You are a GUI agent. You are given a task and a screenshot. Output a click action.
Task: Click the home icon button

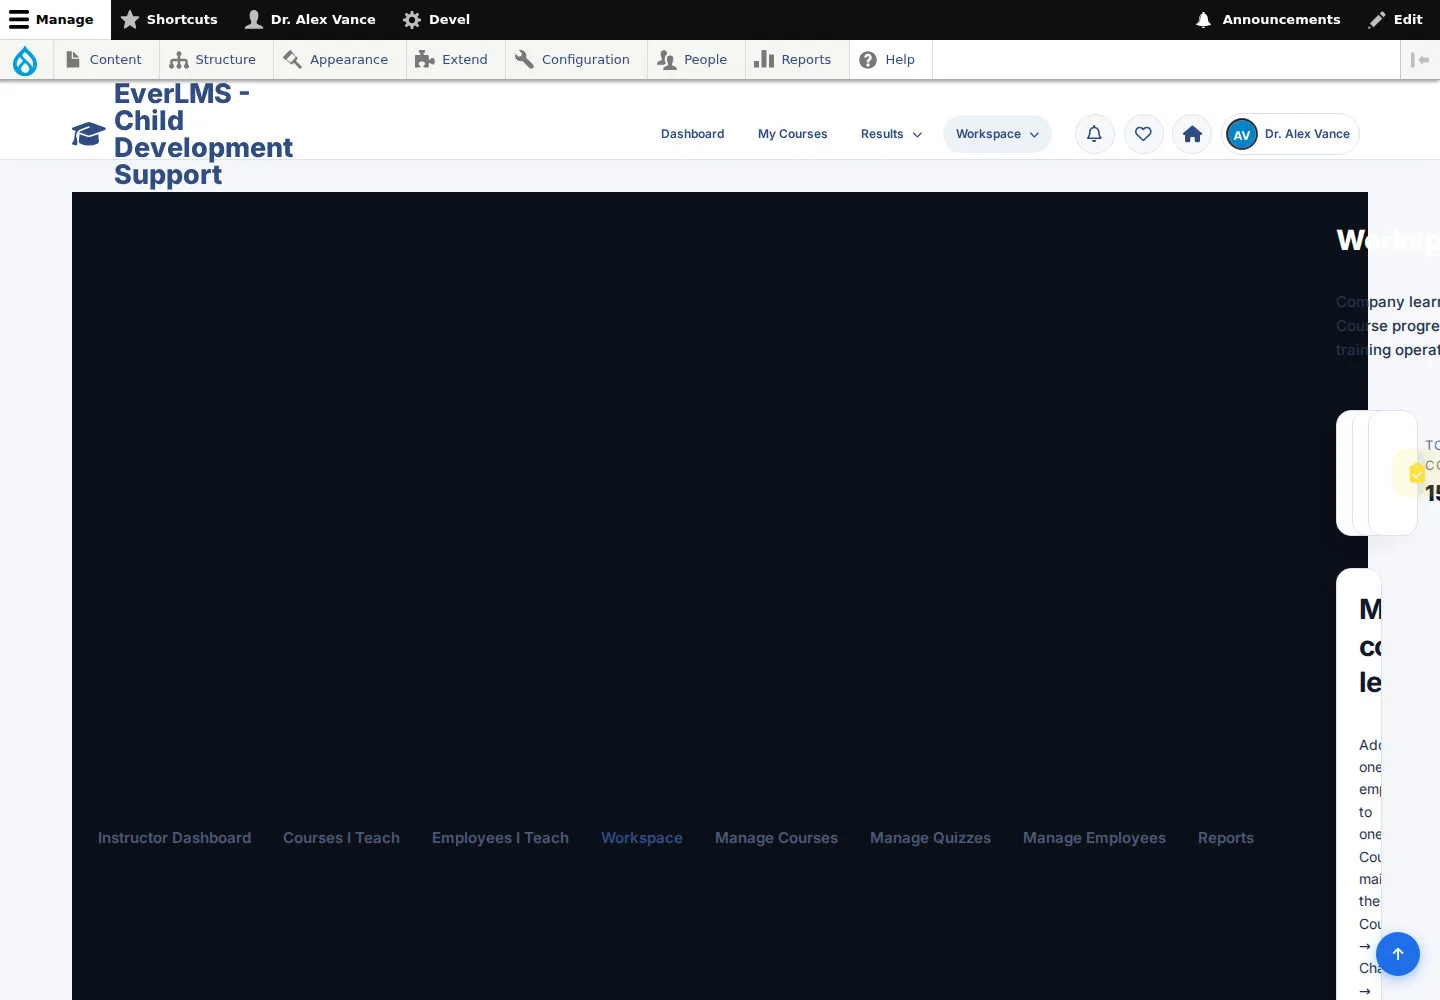1192,134
